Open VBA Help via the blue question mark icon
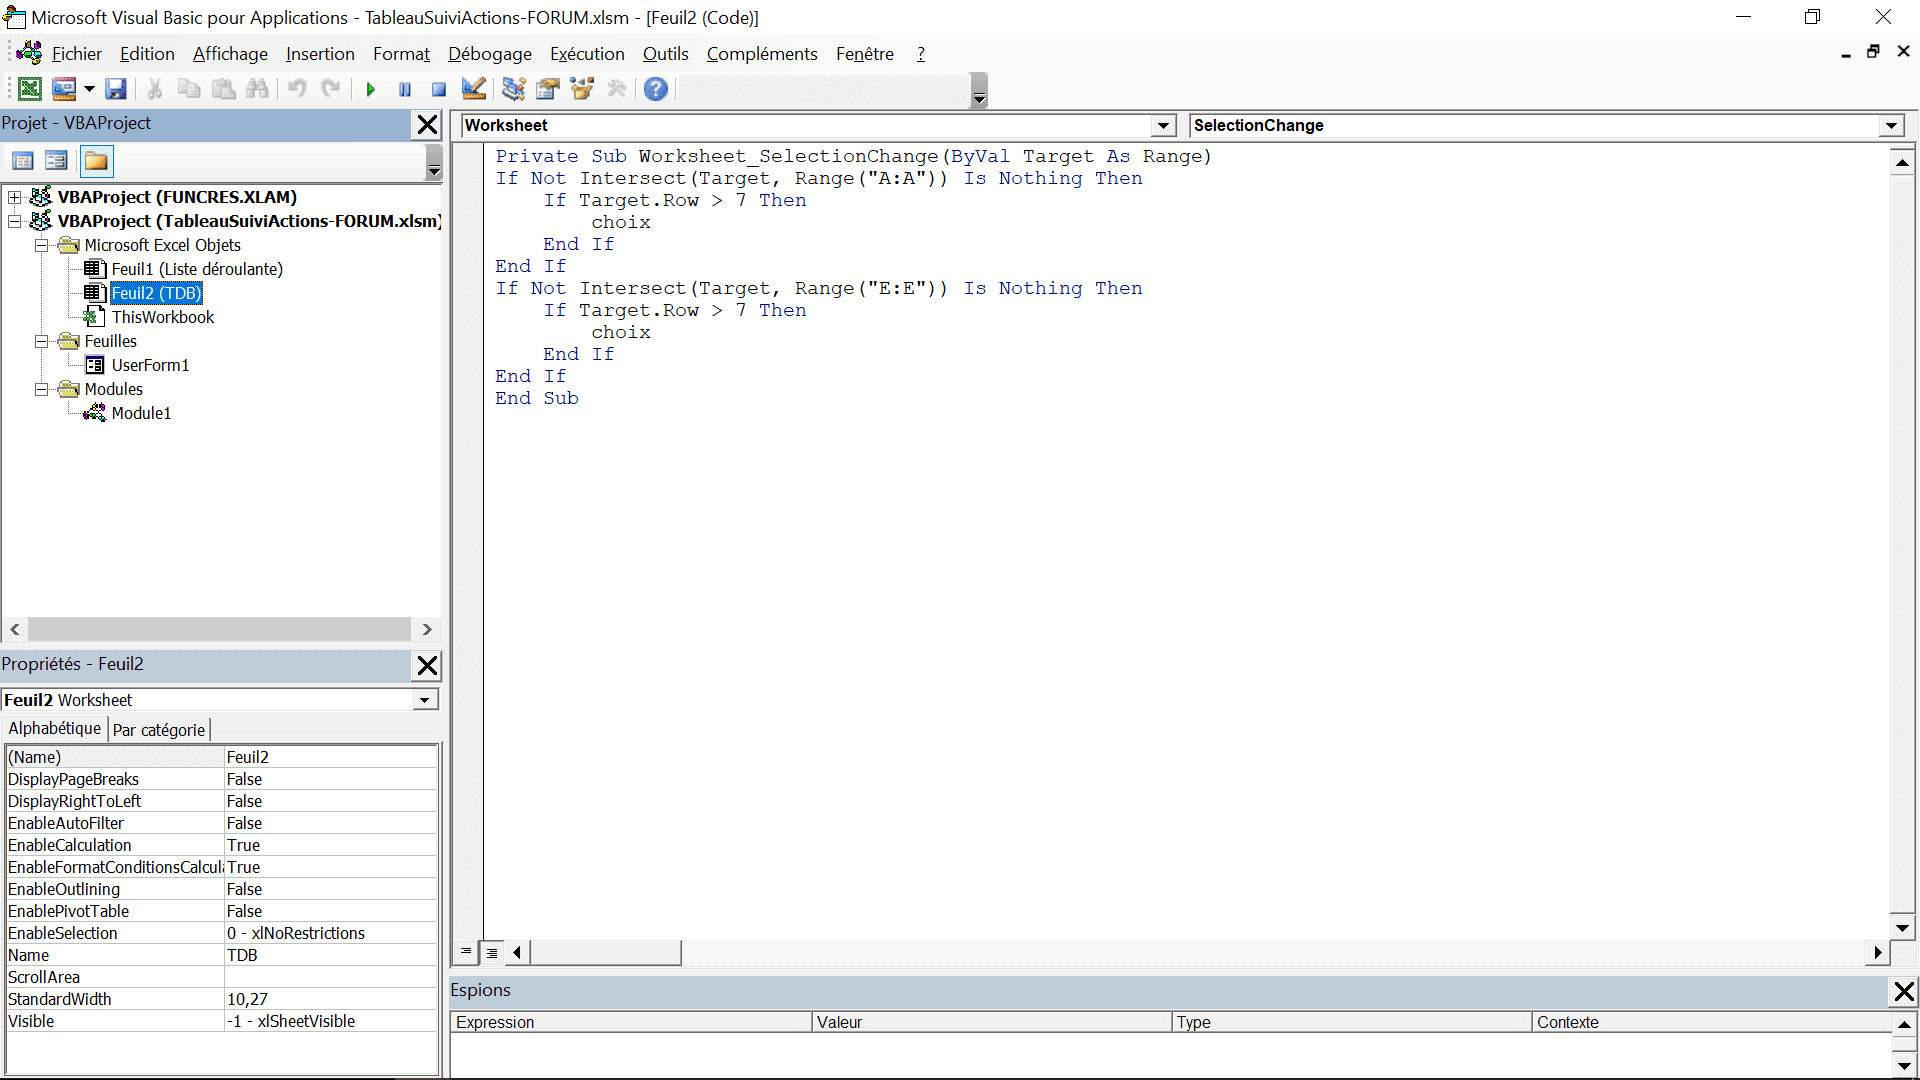This screenshot has height=1080, width=1920. coord(656,89)
